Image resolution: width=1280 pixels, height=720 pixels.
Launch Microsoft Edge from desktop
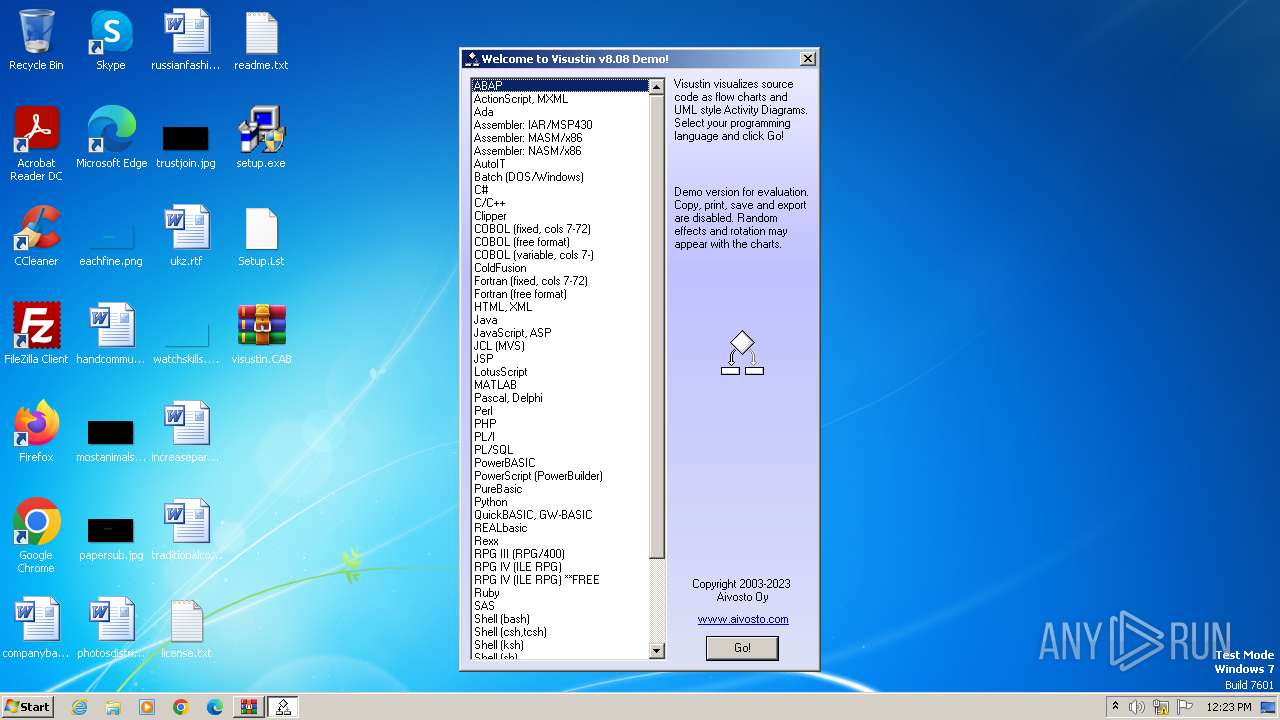click(111, 138)
